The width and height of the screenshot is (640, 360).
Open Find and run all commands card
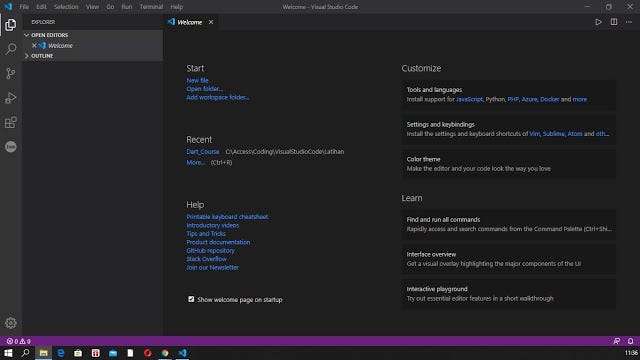point(509,224)
